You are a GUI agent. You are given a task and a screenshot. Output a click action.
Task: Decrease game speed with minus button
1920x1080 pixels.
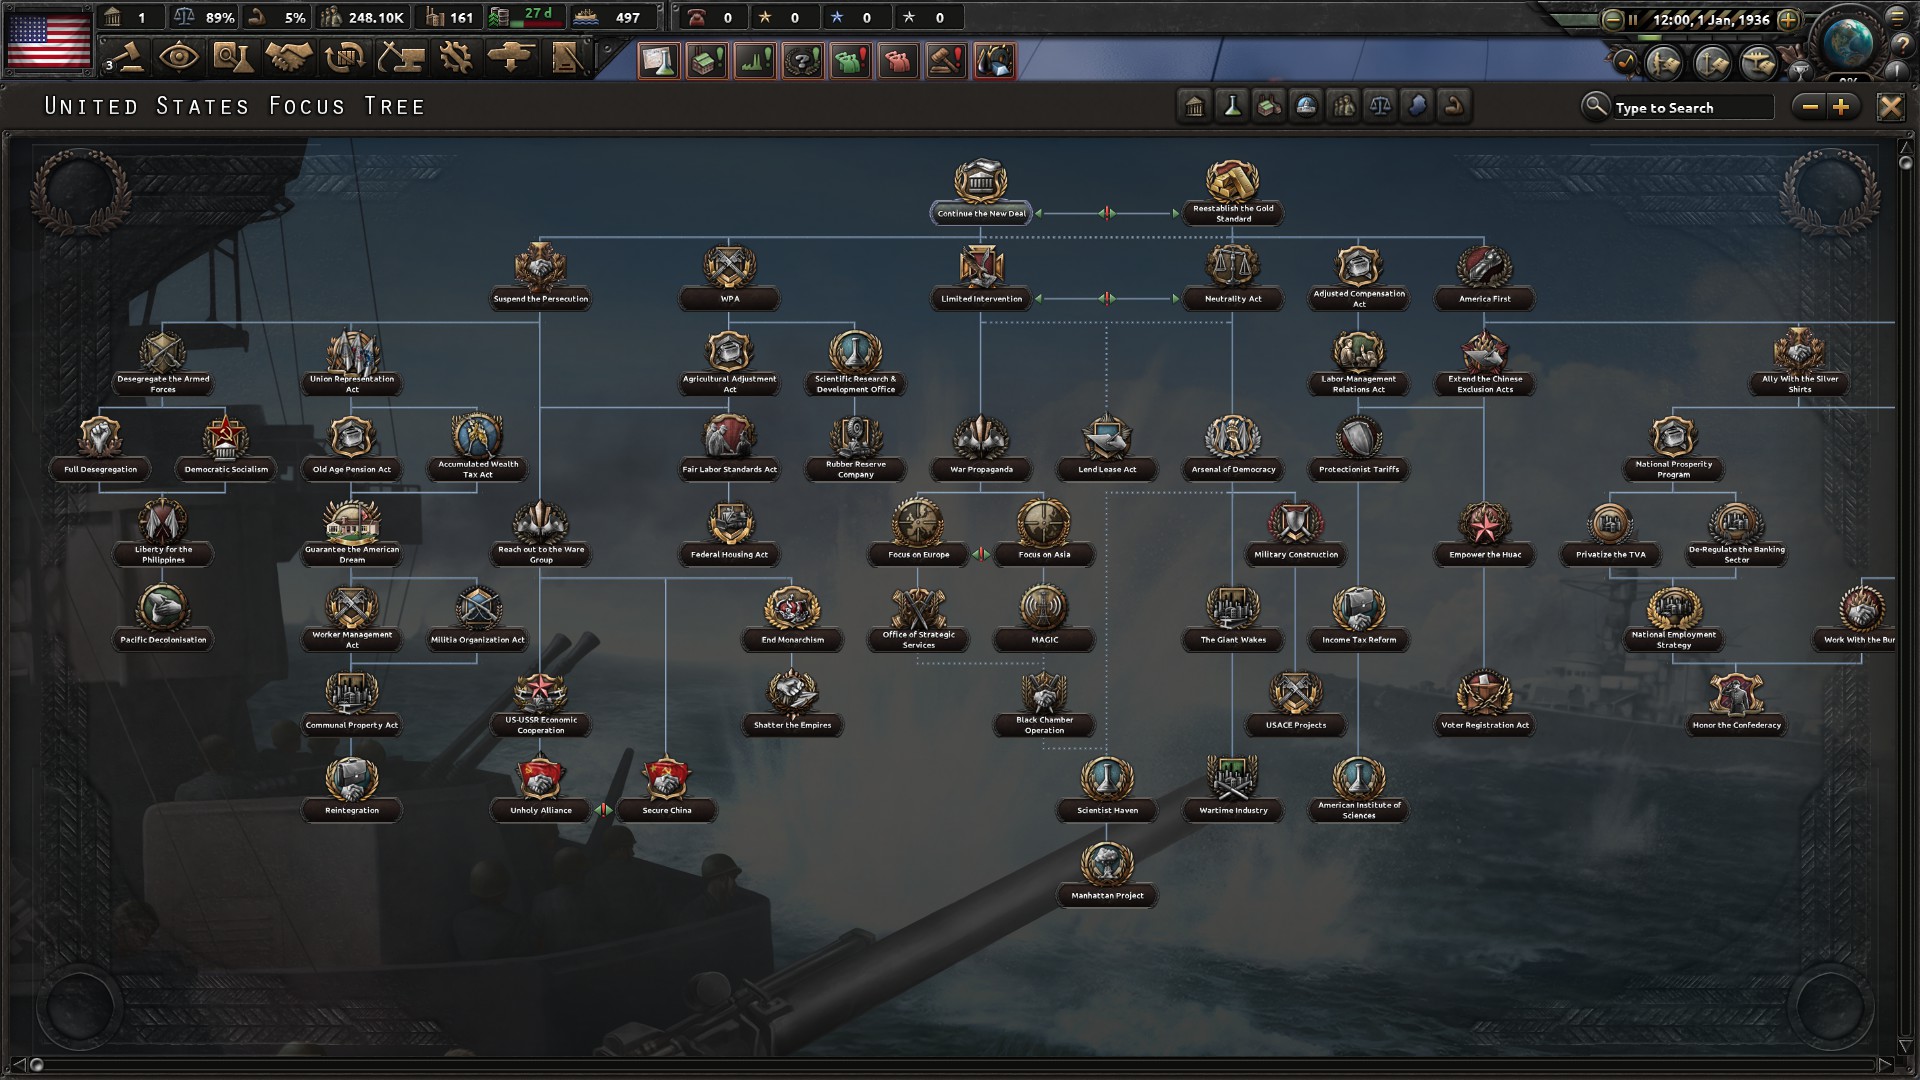[1612, 19]
